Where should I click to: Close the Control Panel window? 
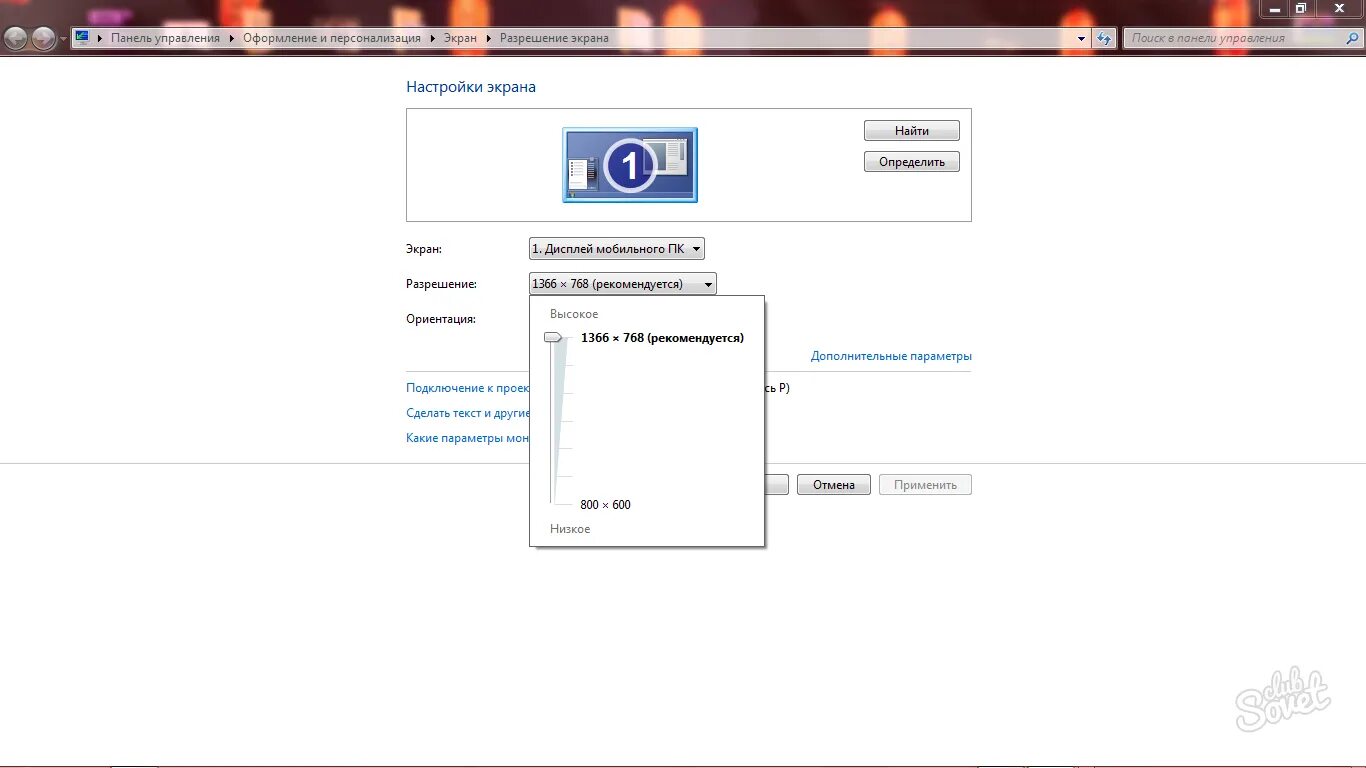[x=1338, y=9]
